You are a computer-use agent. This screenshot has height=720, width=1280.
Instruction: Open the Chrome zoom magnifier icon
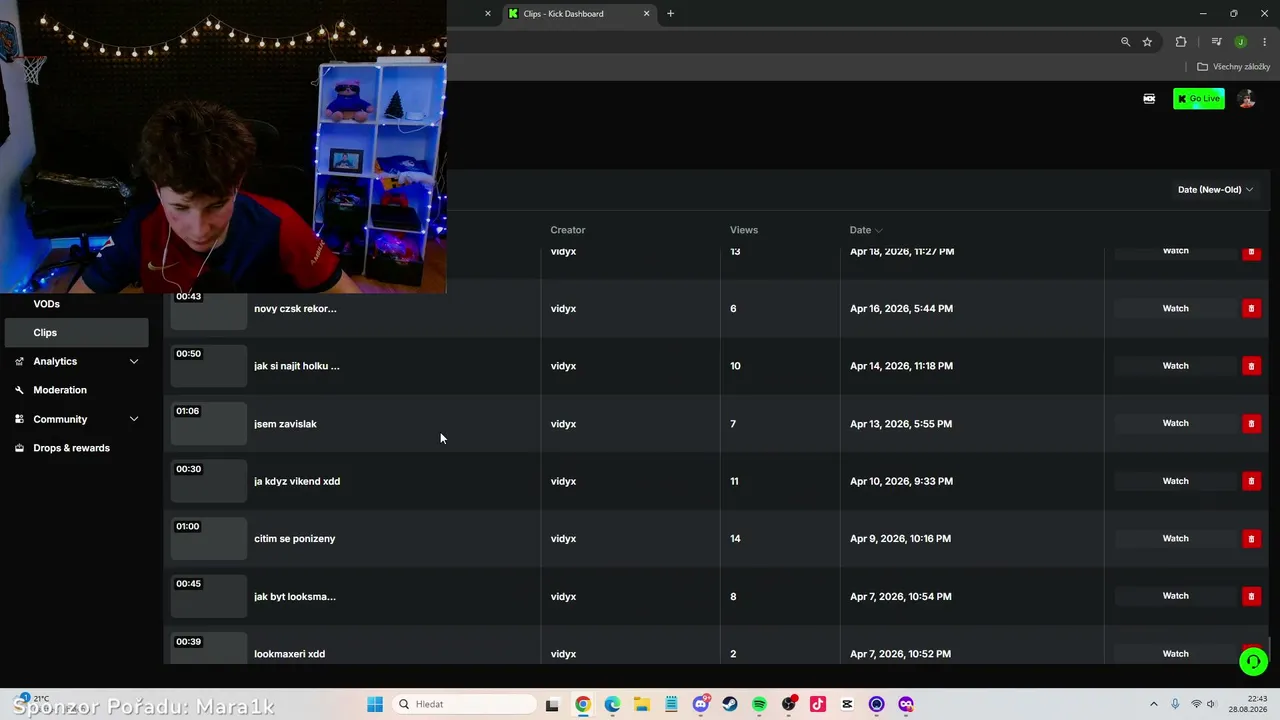tap(1125, 42)
